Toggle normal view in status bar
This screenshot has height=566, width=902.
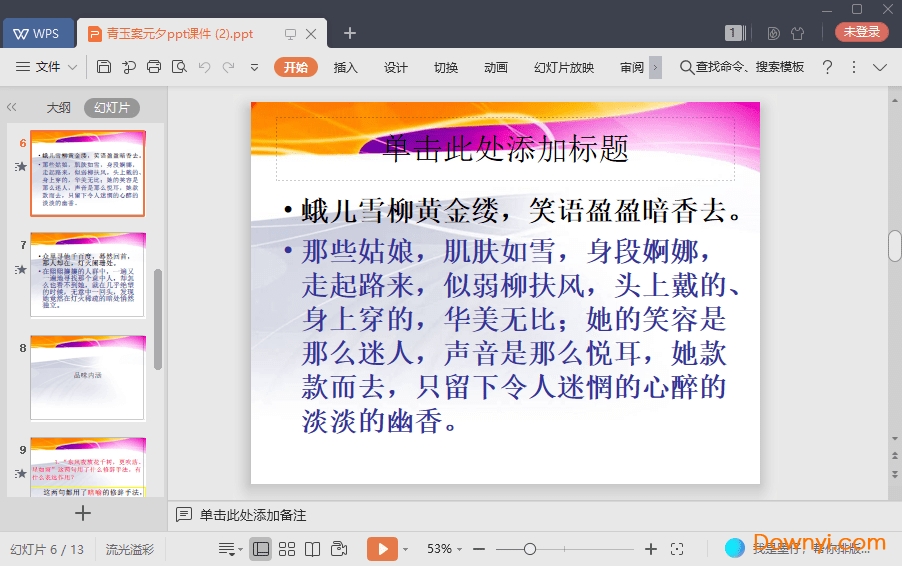click(261, 549)
